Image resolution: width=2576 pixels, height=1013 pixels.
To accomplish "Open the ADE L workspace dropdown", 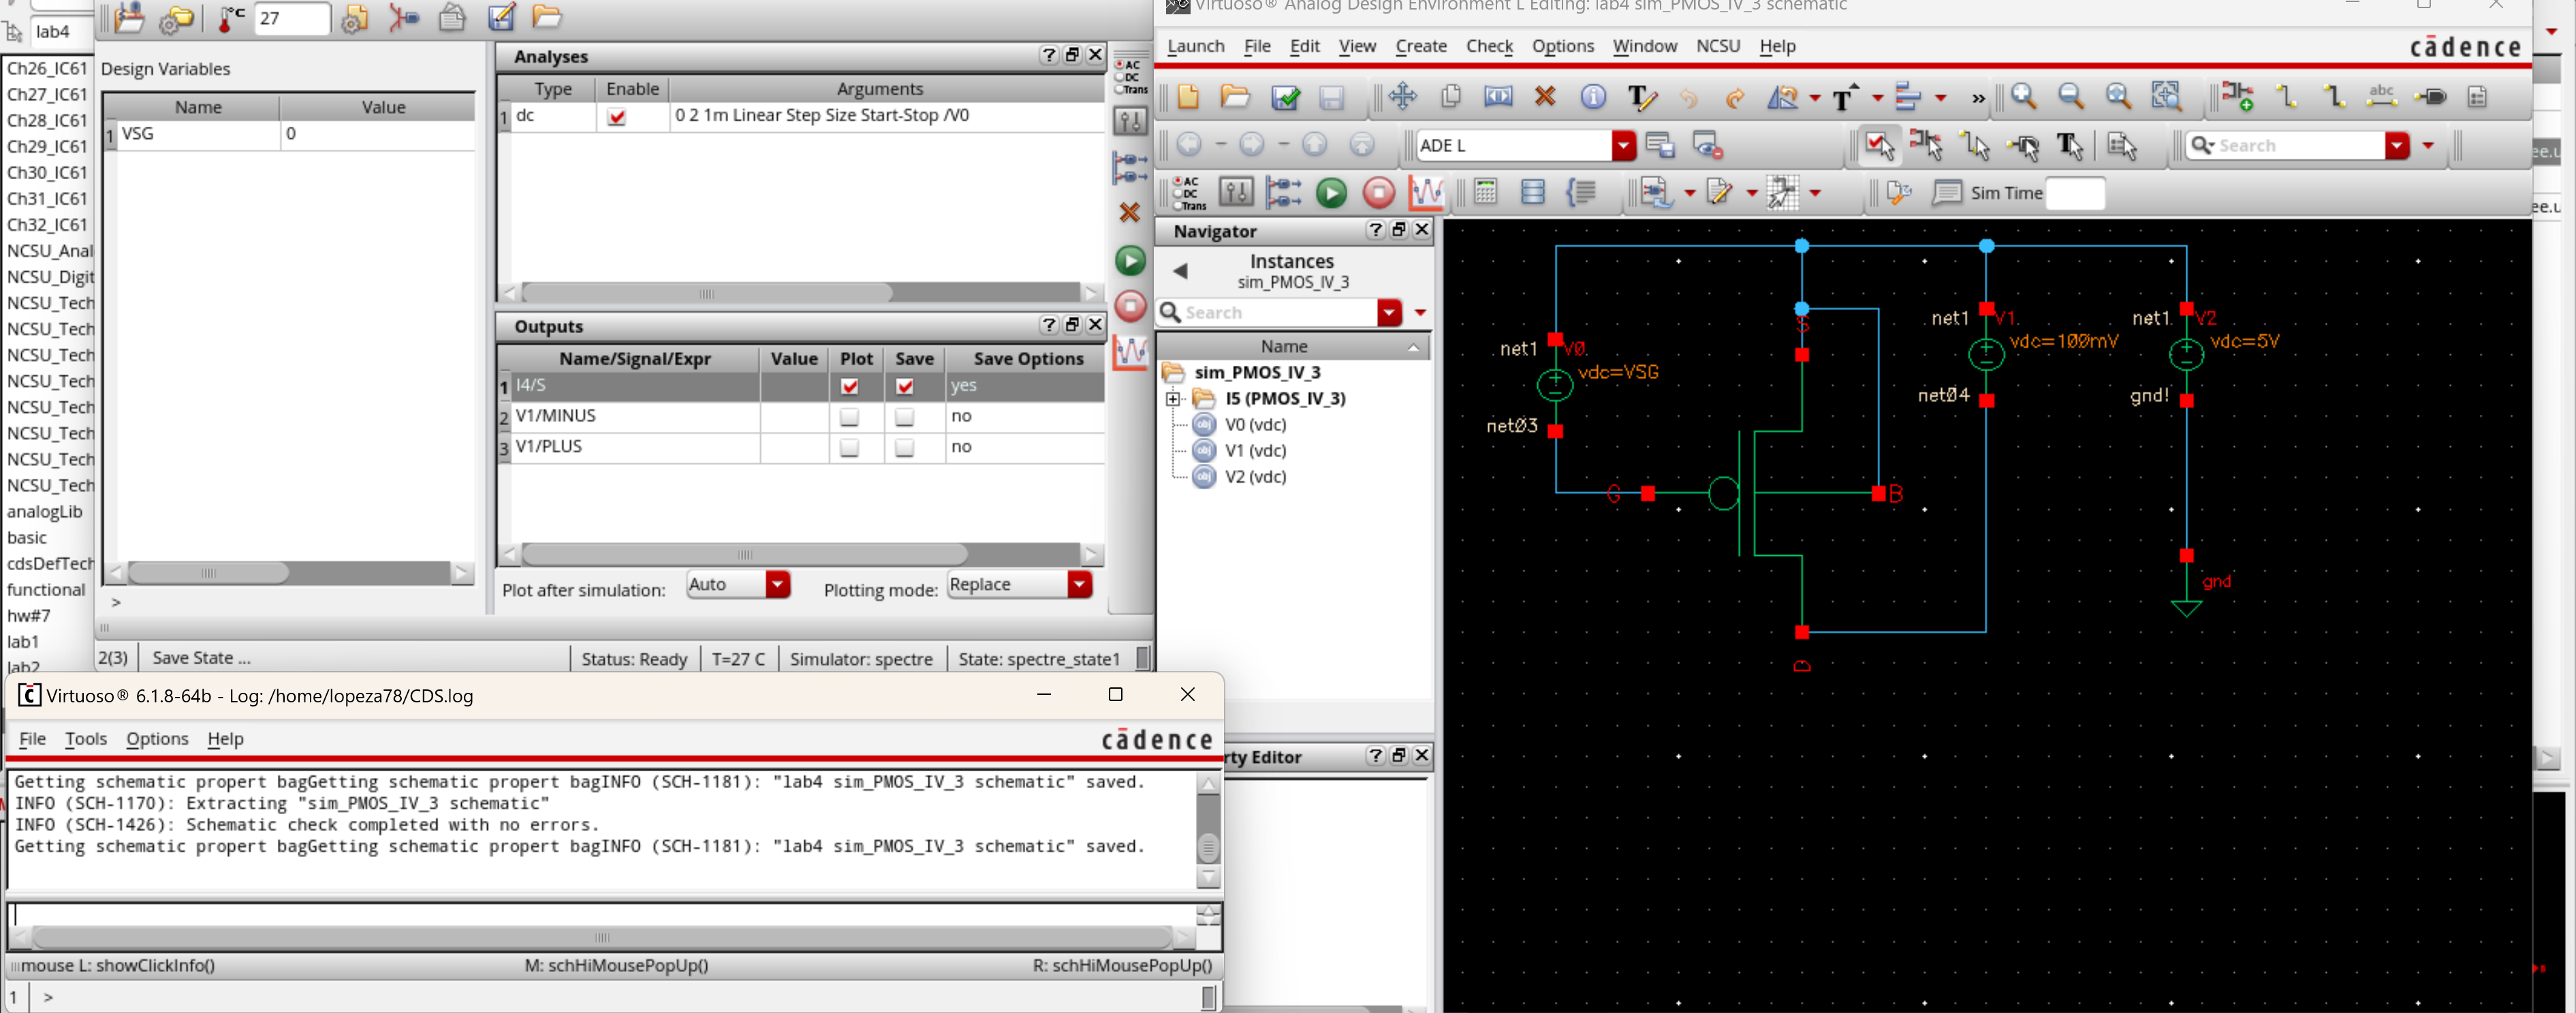I will (x=1623, y=146).
